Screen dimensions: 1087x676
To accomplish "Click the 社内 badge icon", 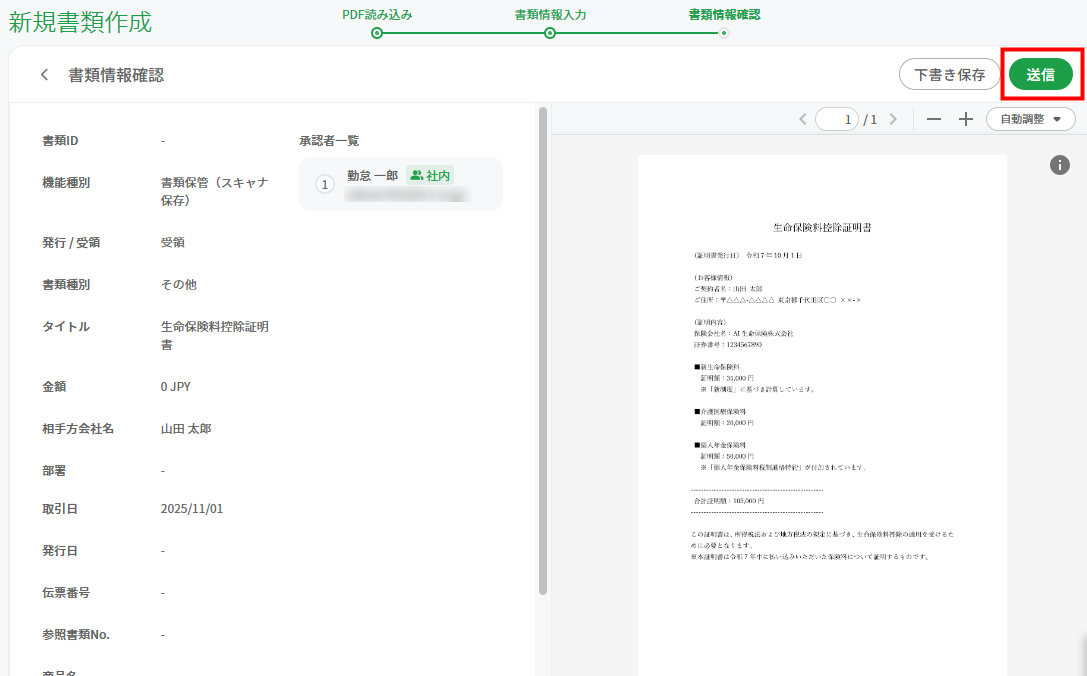I will (x=416, y=175).
